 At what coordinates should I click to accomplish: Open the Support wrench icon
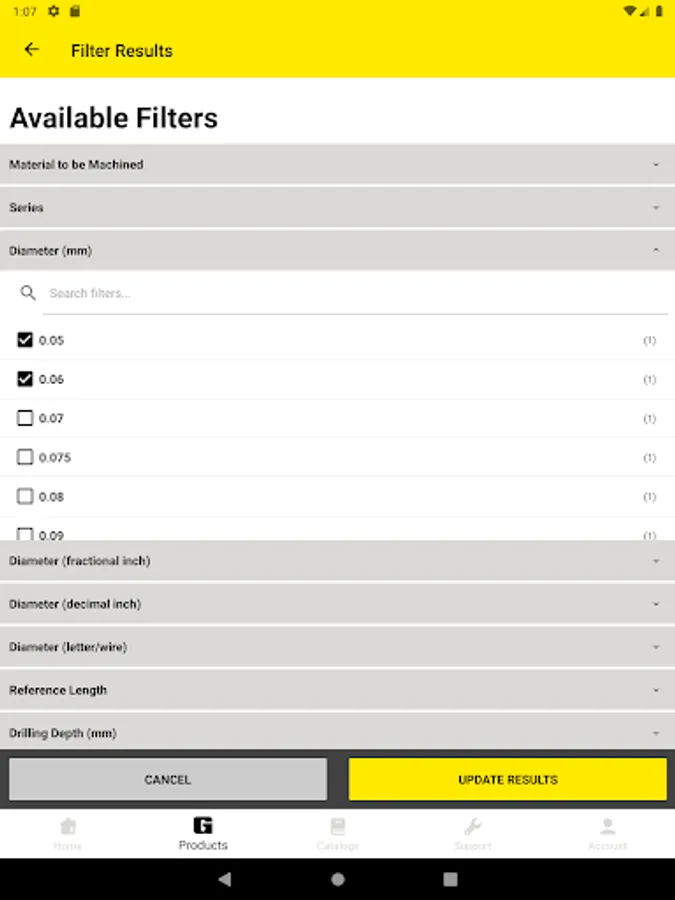[472, 827]
